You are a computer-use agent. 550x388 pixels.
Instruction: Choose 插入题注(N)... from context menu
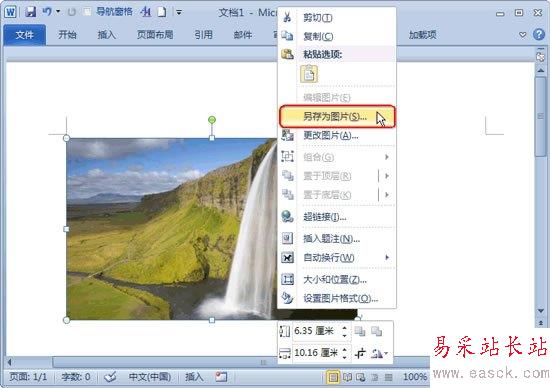point(337,239)
